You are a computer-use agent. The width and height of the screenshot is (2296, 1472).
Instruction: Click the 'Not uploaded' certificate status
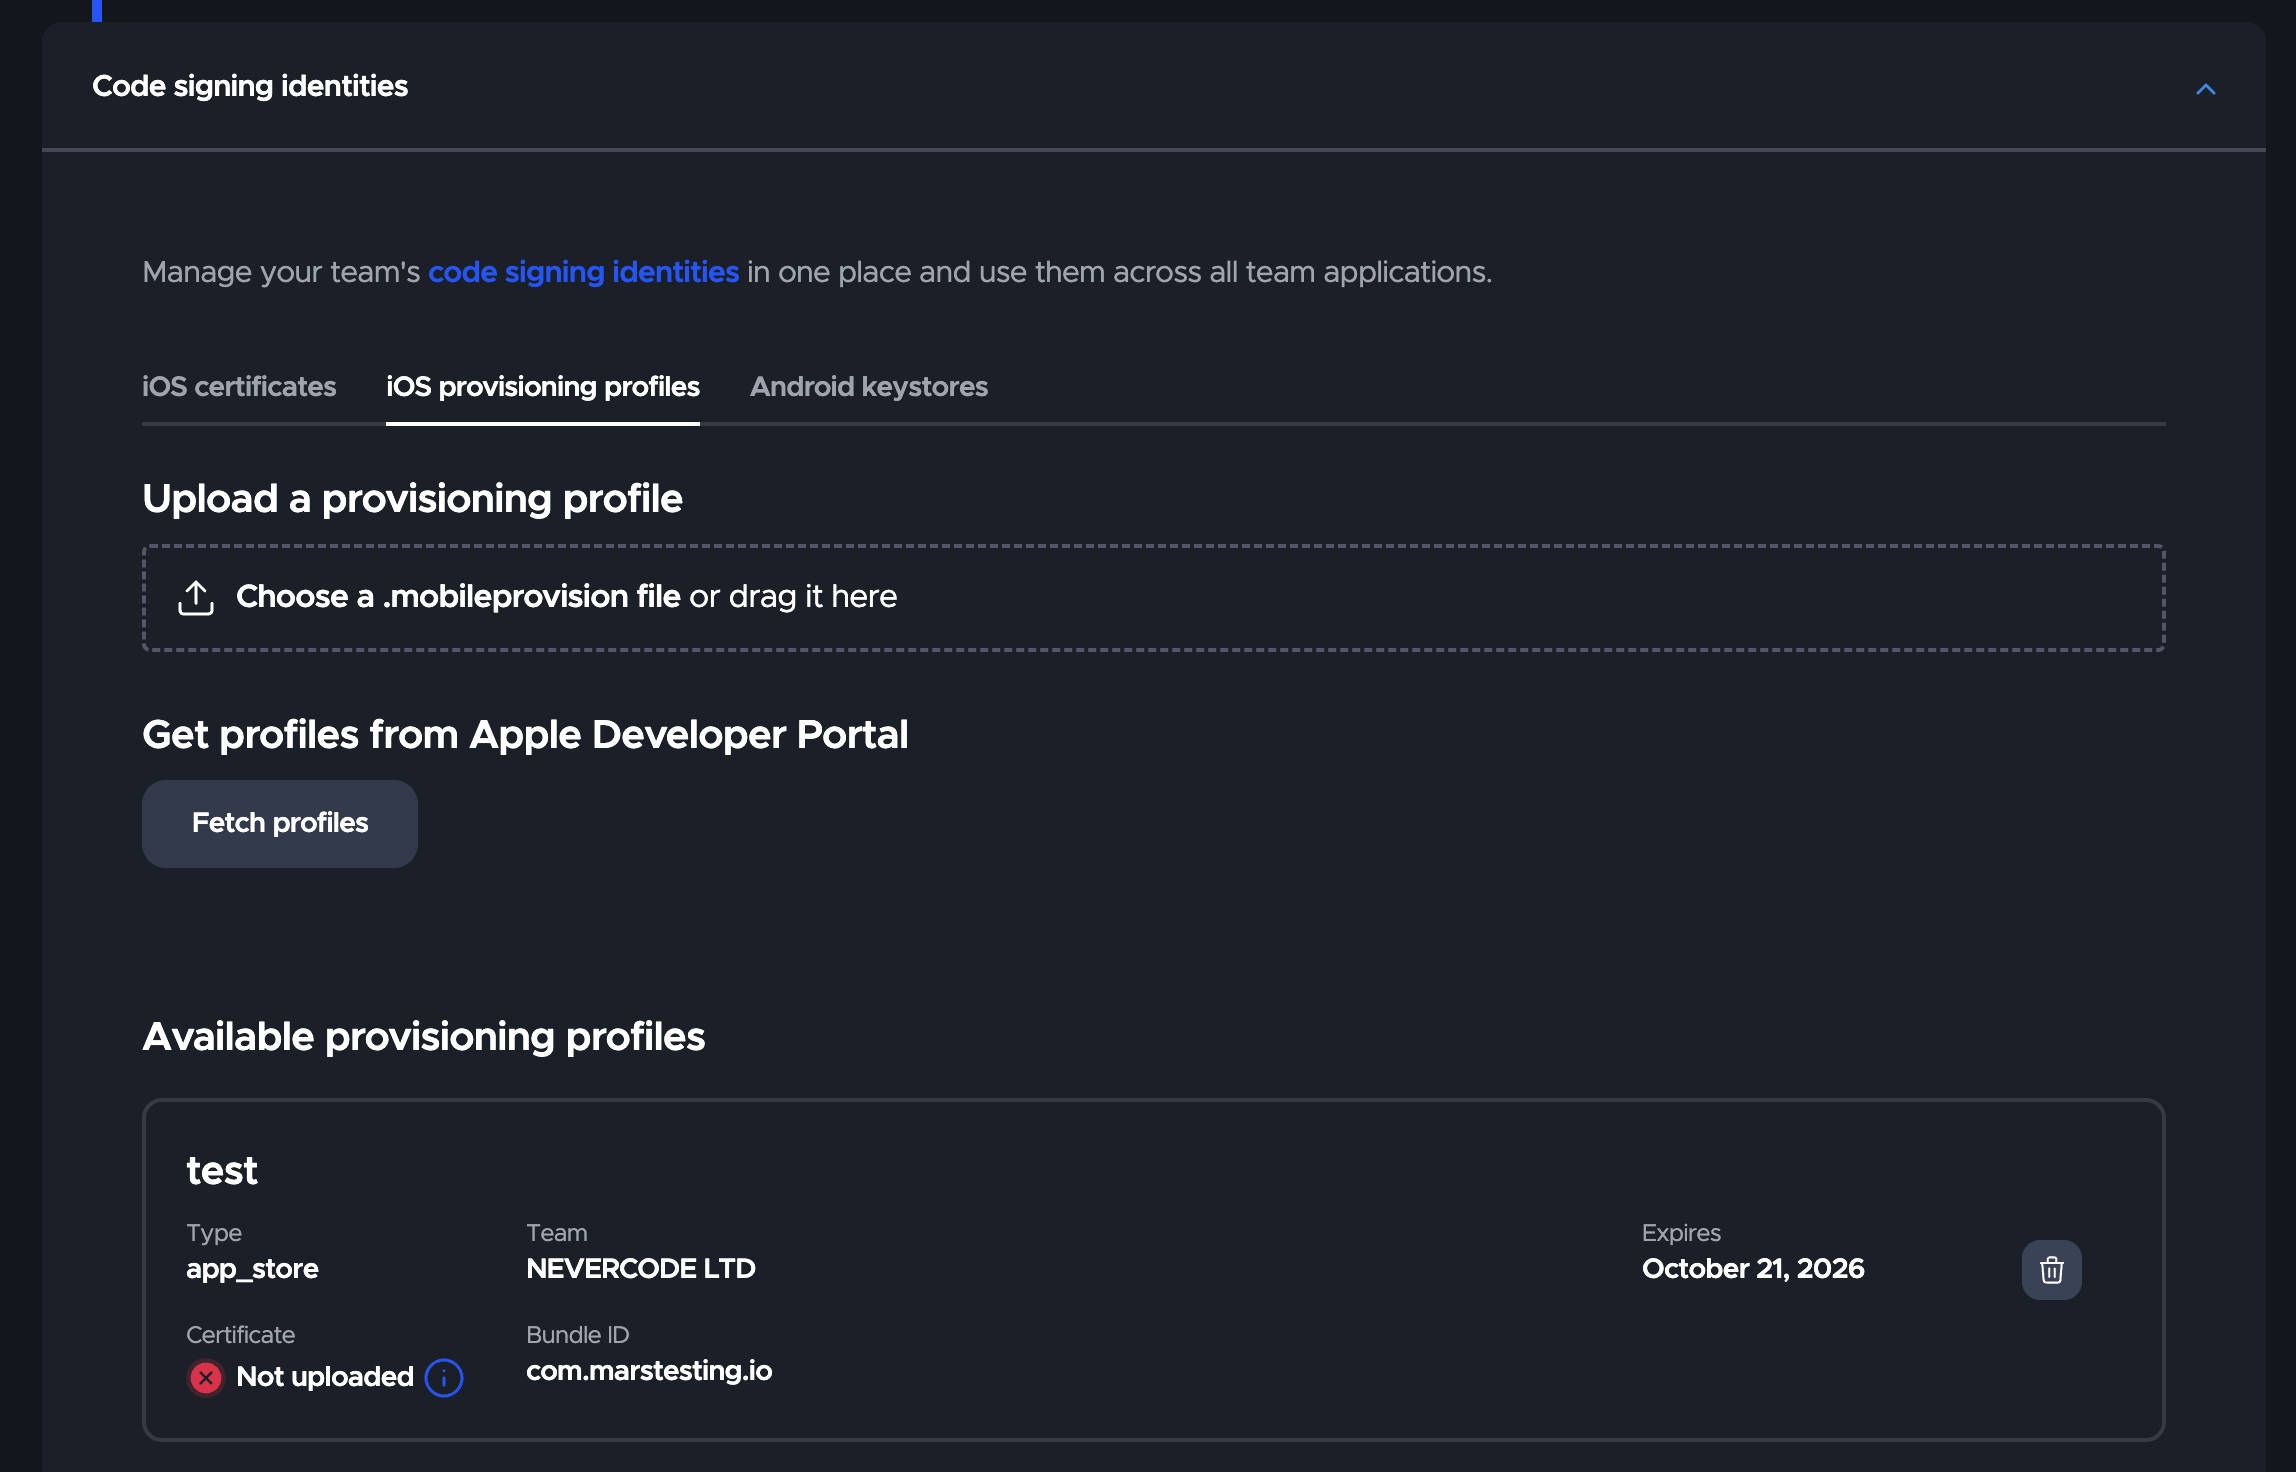pyautogui.click(x=325, y=1377)
